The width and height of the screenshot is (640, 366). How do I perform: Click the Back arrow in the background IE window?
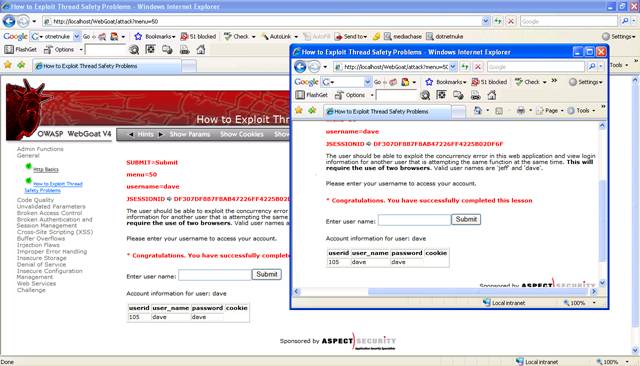point(9,21)
